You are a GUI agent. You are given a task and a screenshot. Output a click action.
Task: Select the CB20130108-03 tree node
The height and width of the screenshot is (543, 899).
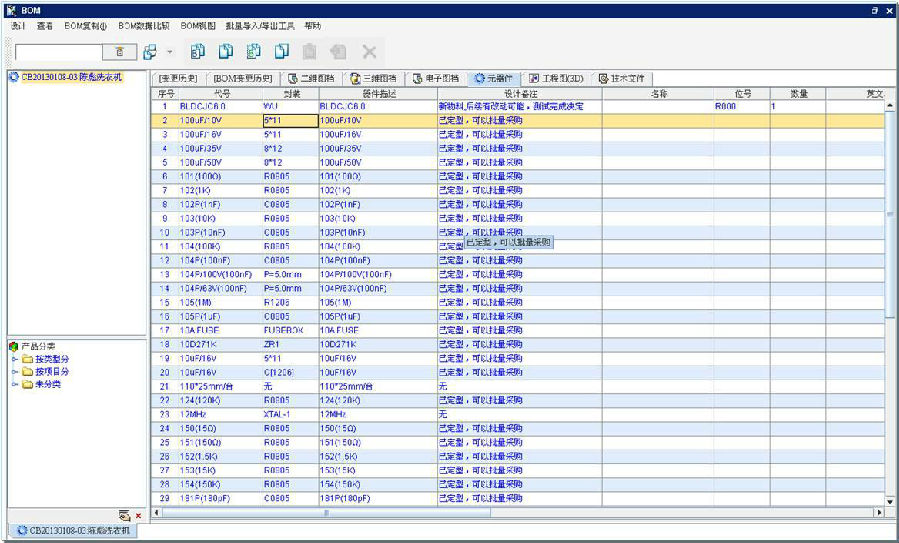(x=70, y=77)
